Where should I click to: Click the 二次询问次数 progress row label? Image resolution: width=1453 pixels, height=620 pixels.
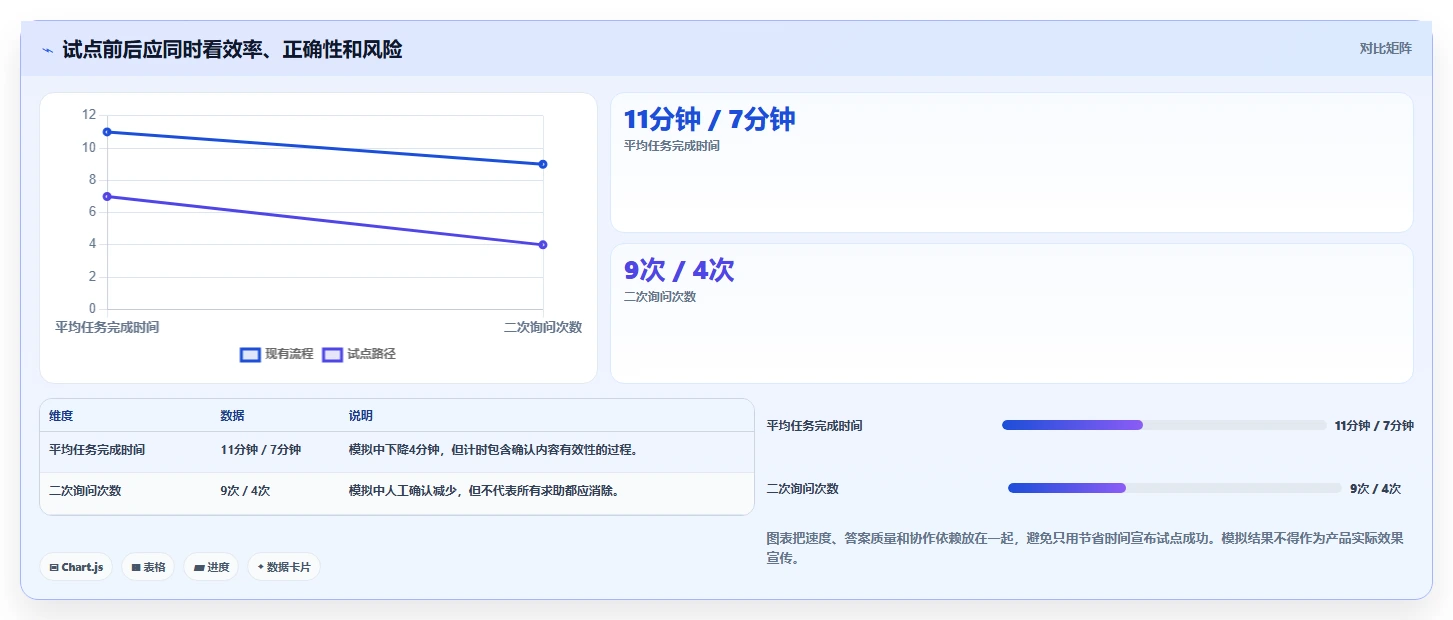click(802, 489)
